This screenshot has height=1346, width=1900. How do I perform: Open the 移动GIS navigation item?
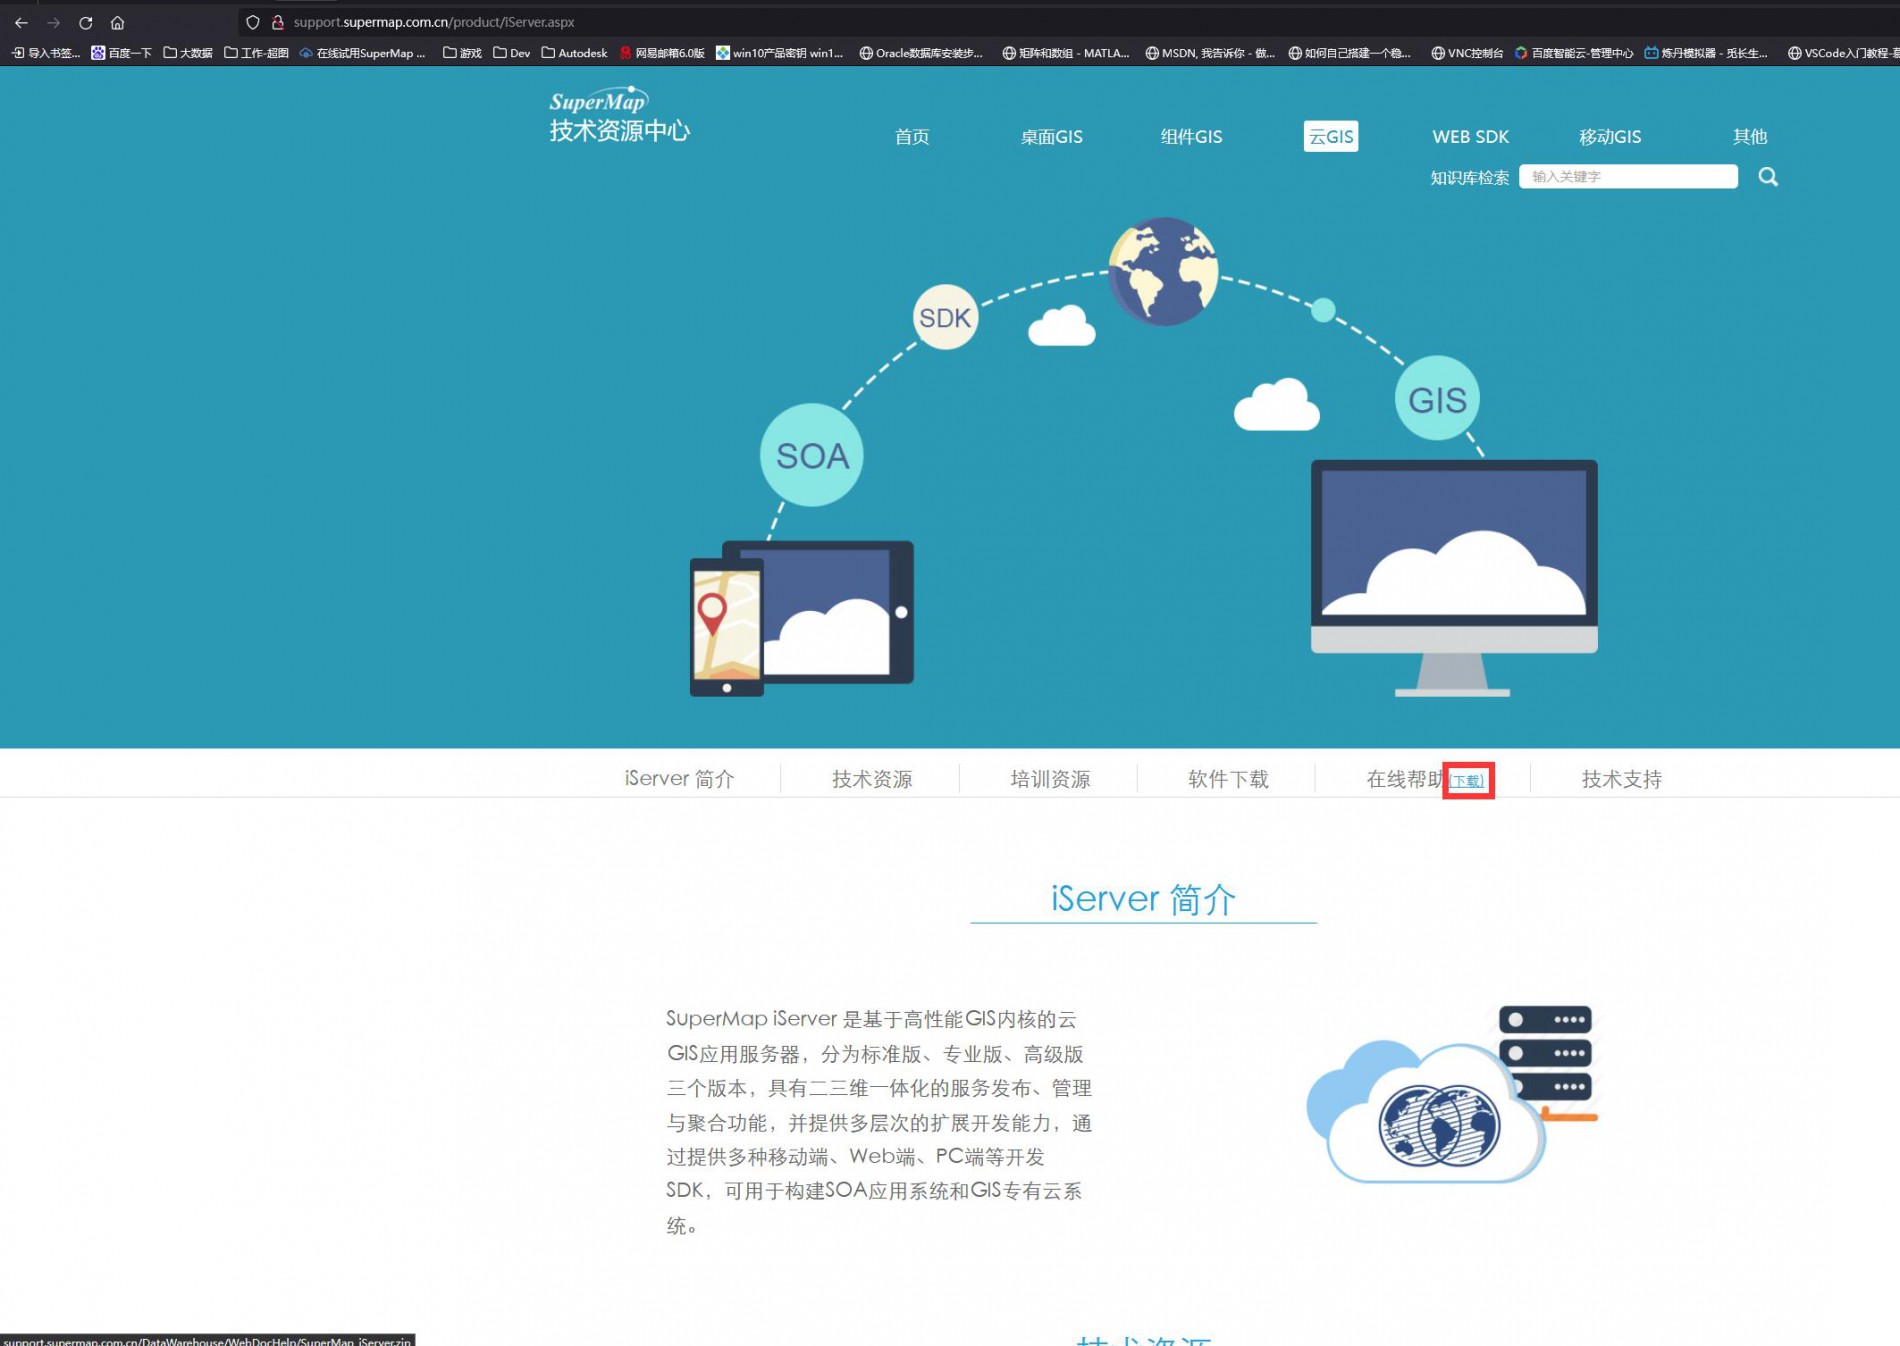coord(1610,137)
